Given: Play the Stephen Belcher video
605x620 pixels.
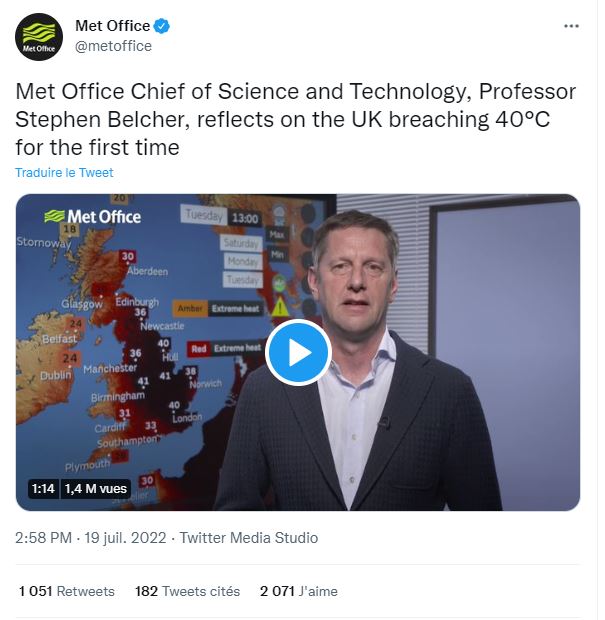Looking at the screenshot, I should [297, 352].
